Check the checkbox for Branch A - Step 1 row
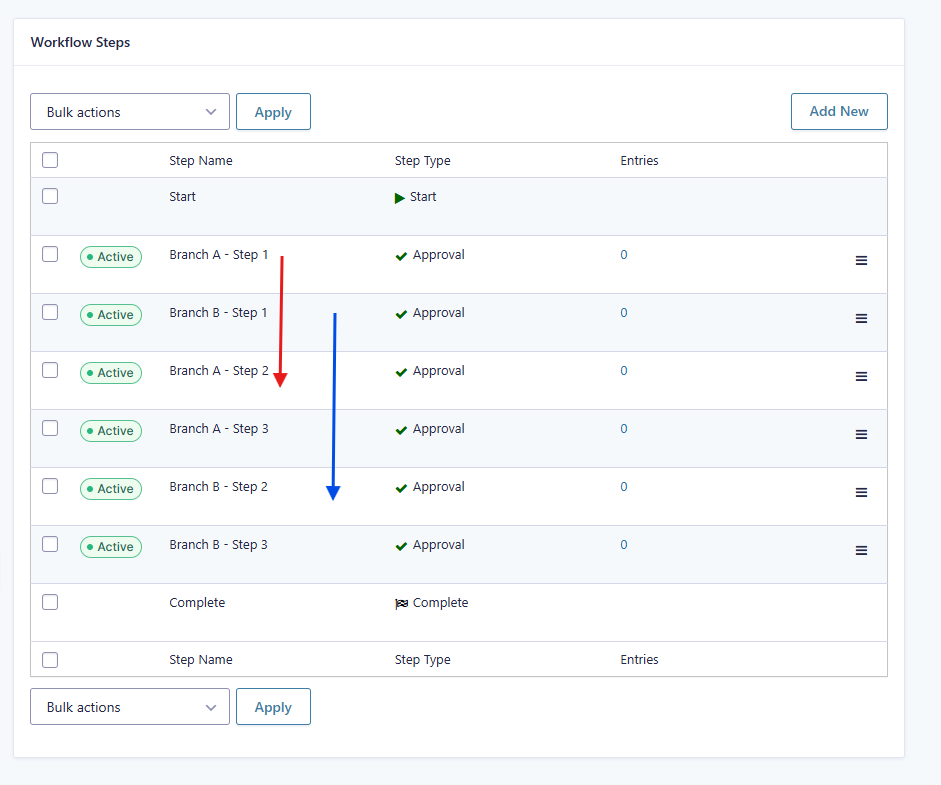The width and height of the screenshot is (941, 785). pyautogui.click(x=50, y=254)
